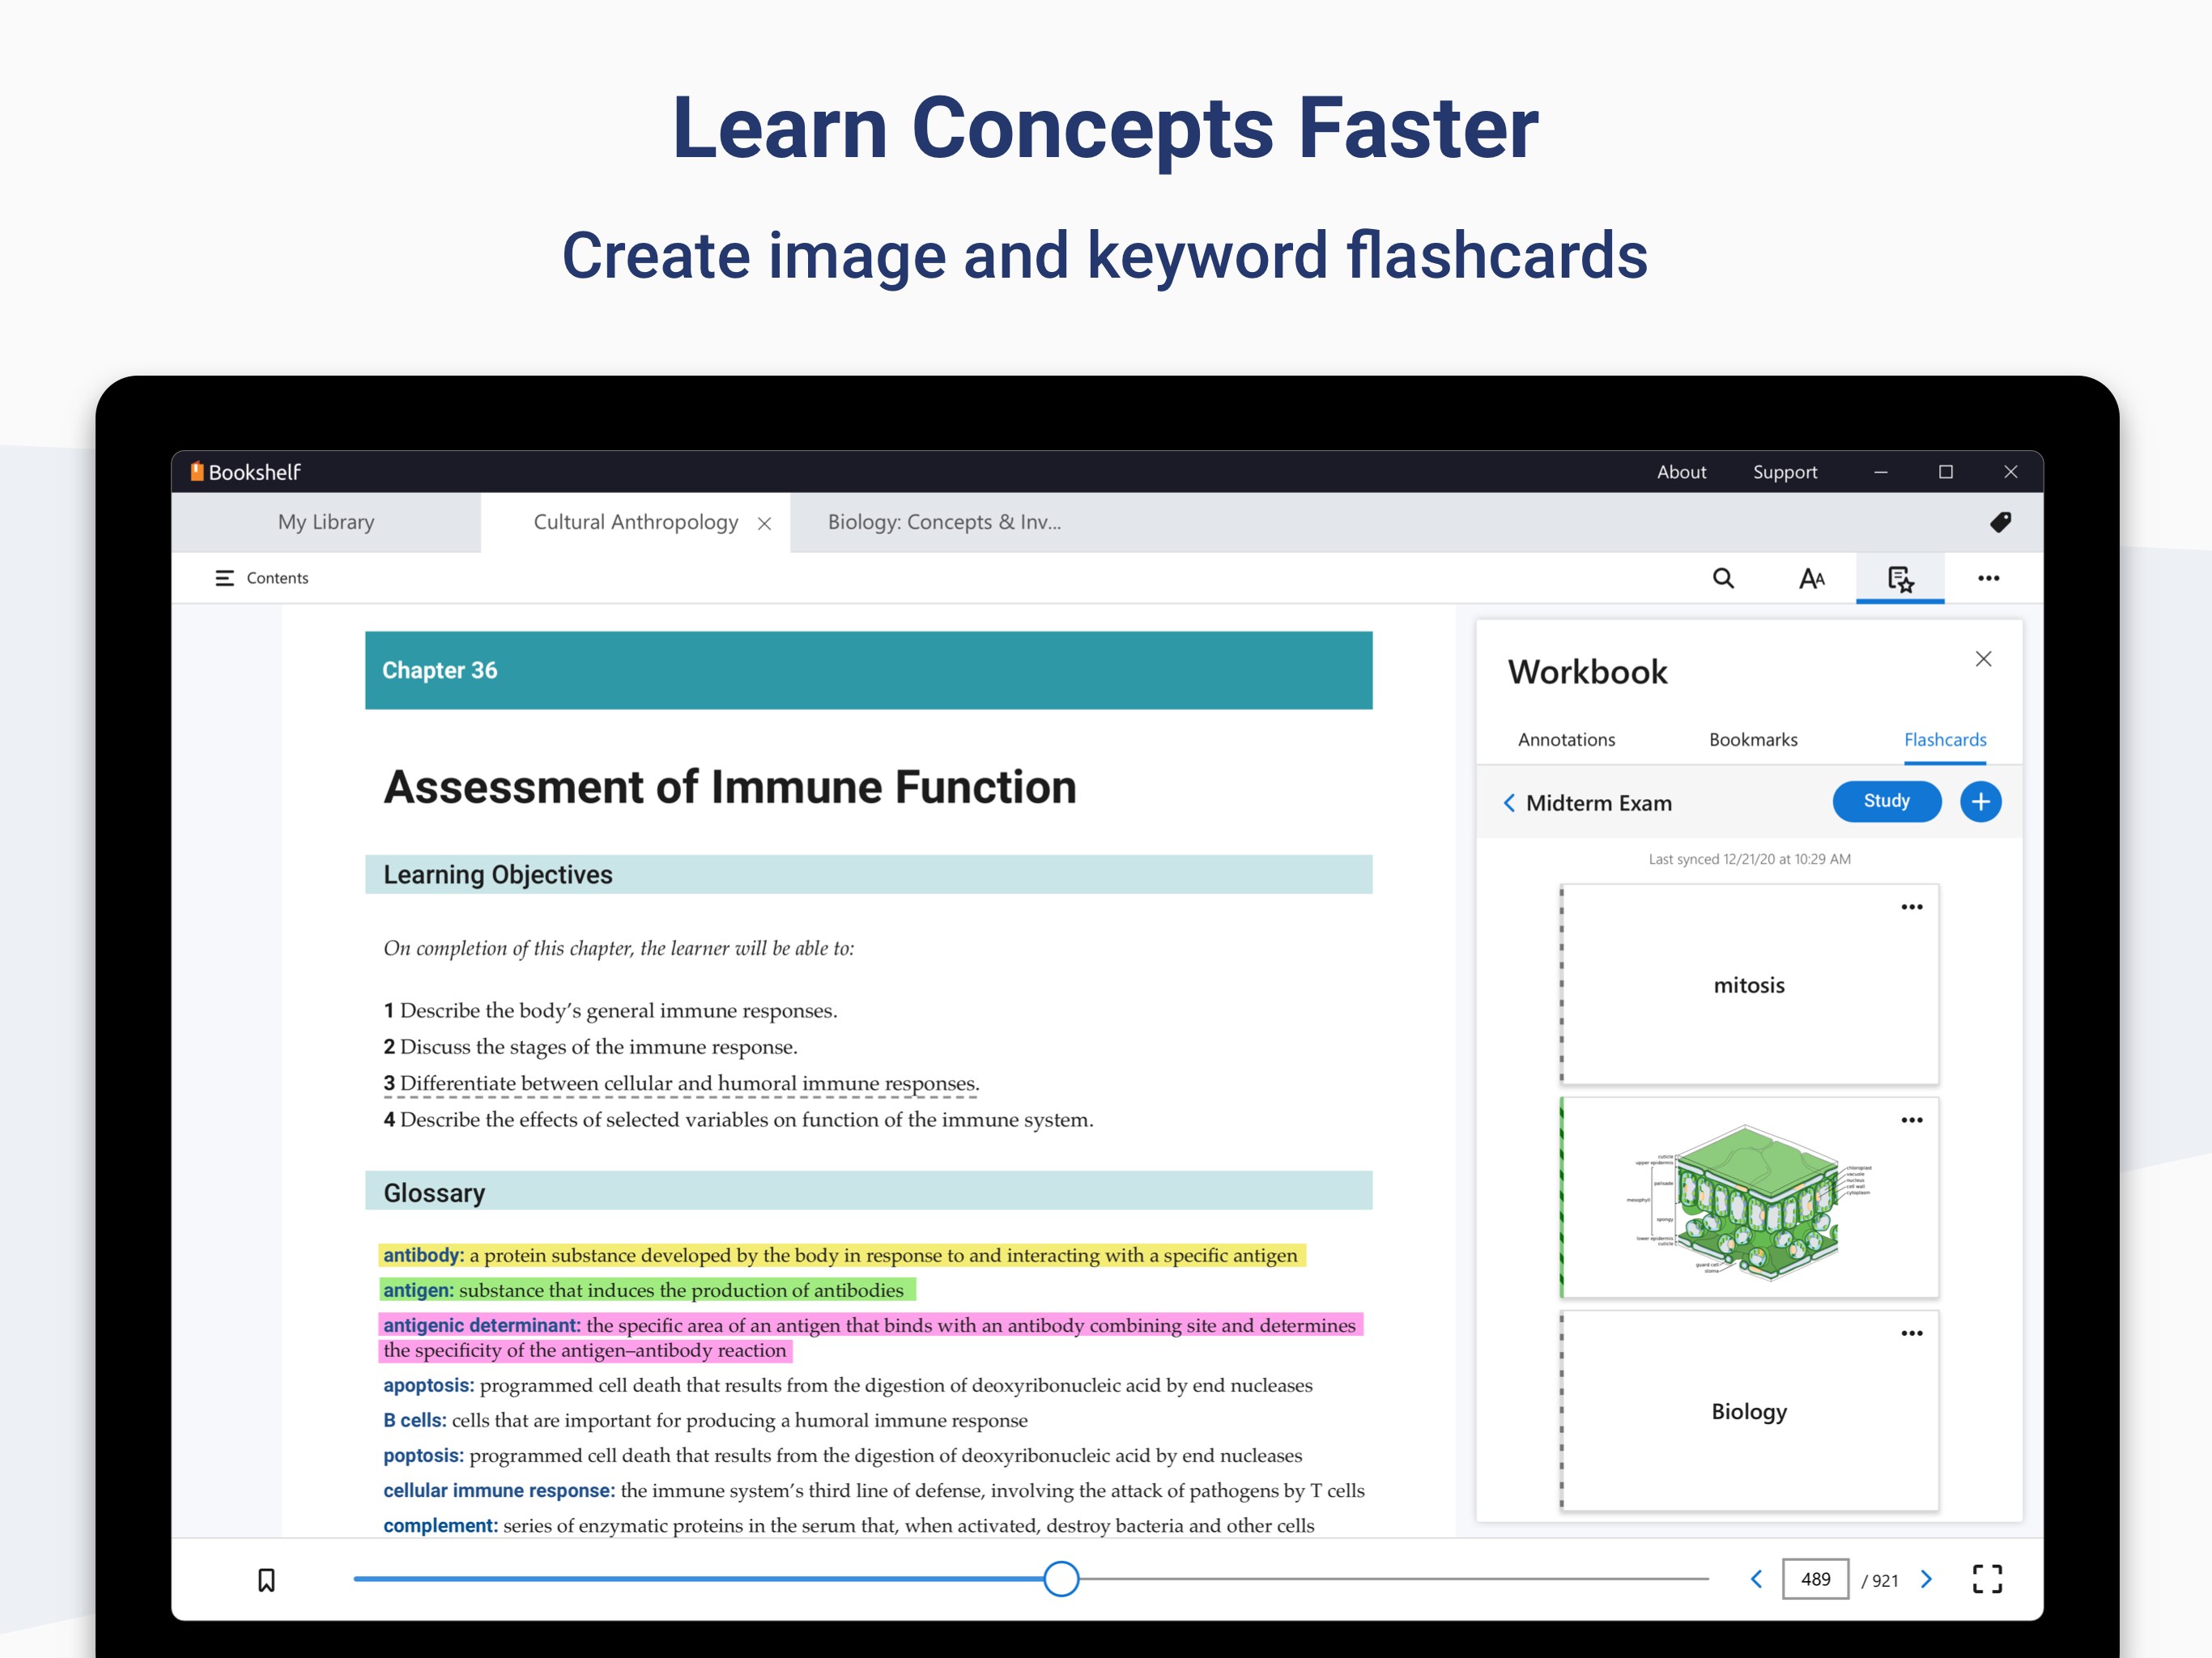The image size is (2212, 1658).
Task: Click the tag icon in tab bar
Action: 1999,522
